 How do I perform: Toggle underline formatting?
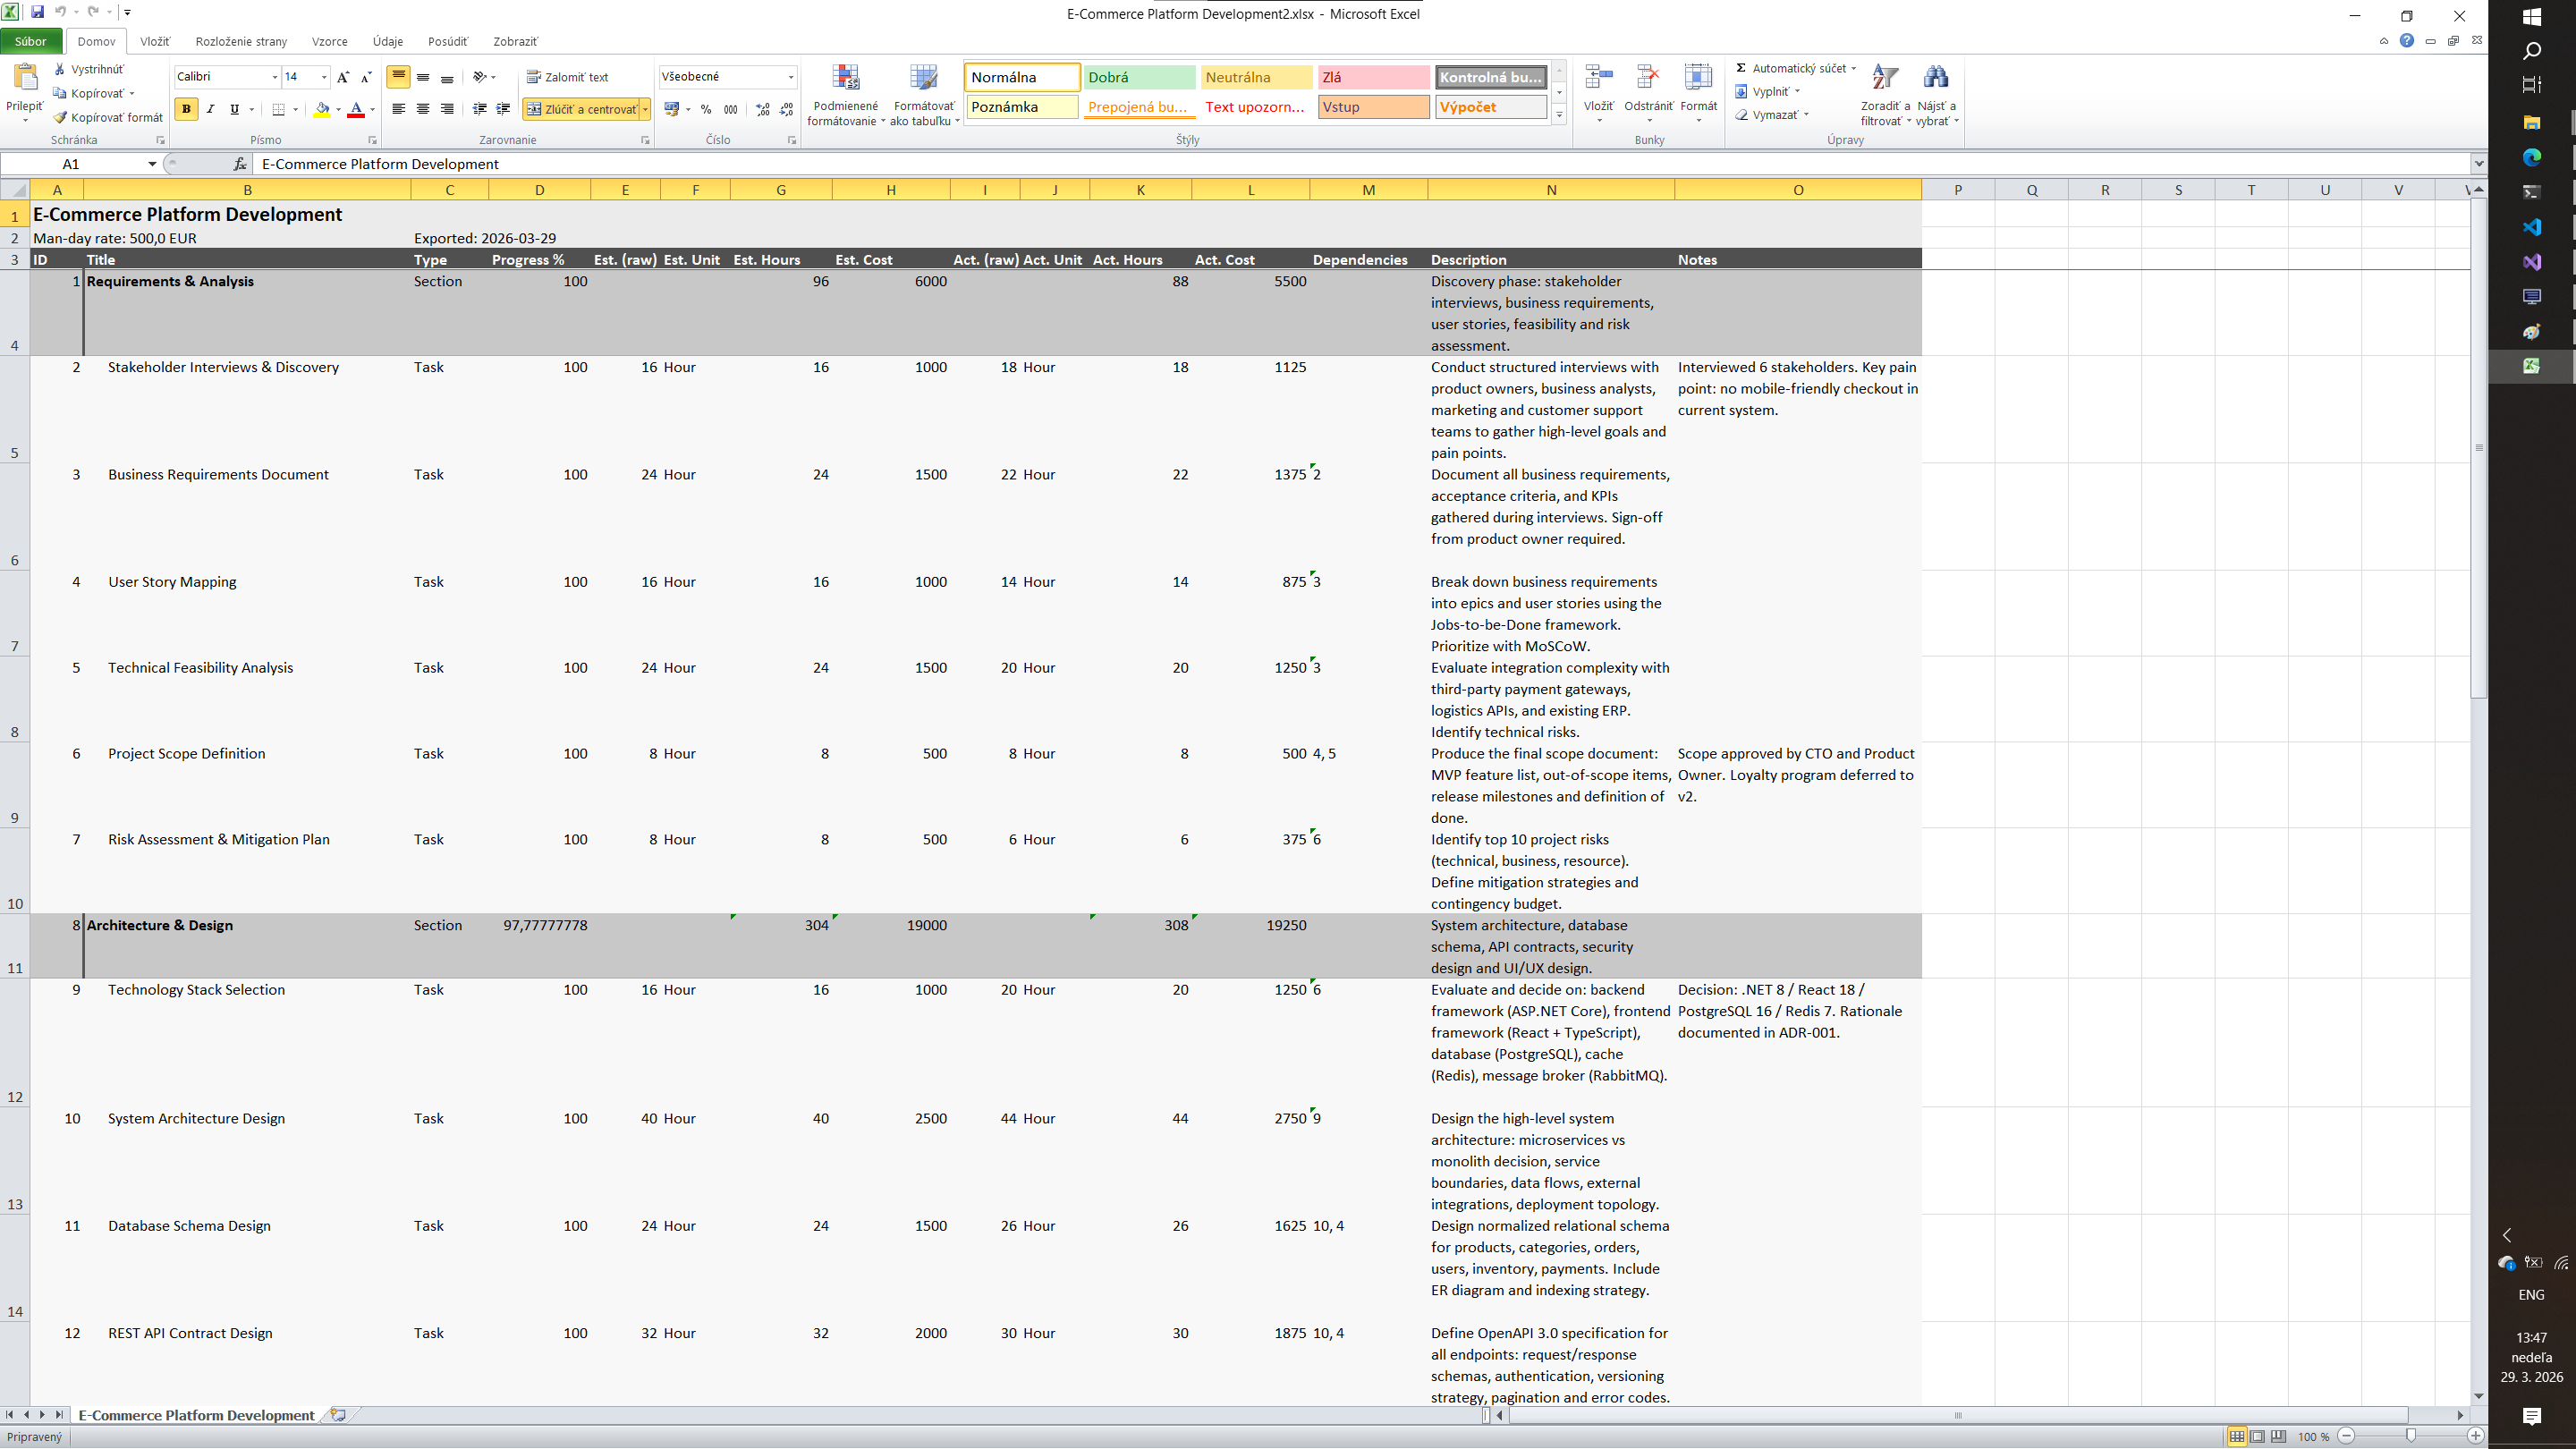pos(234,109)
